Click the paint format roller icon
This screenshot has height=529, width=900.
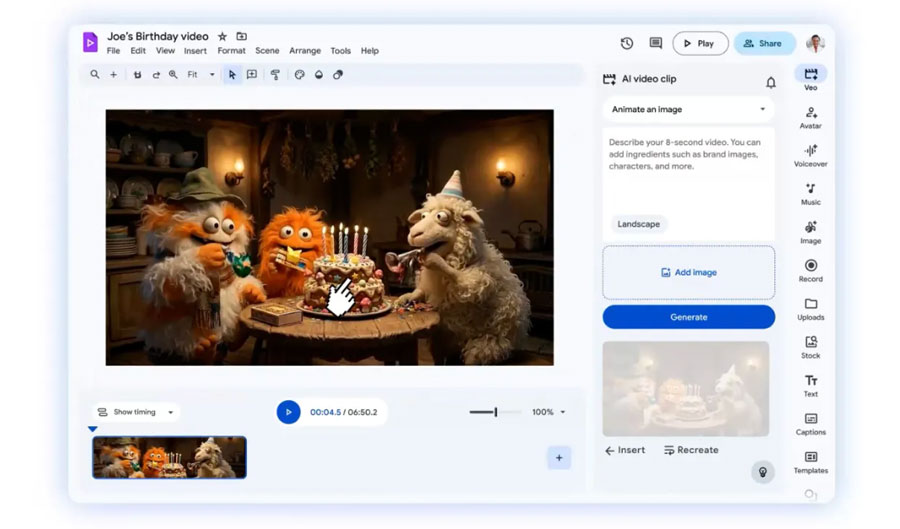[x=275, y=74]
